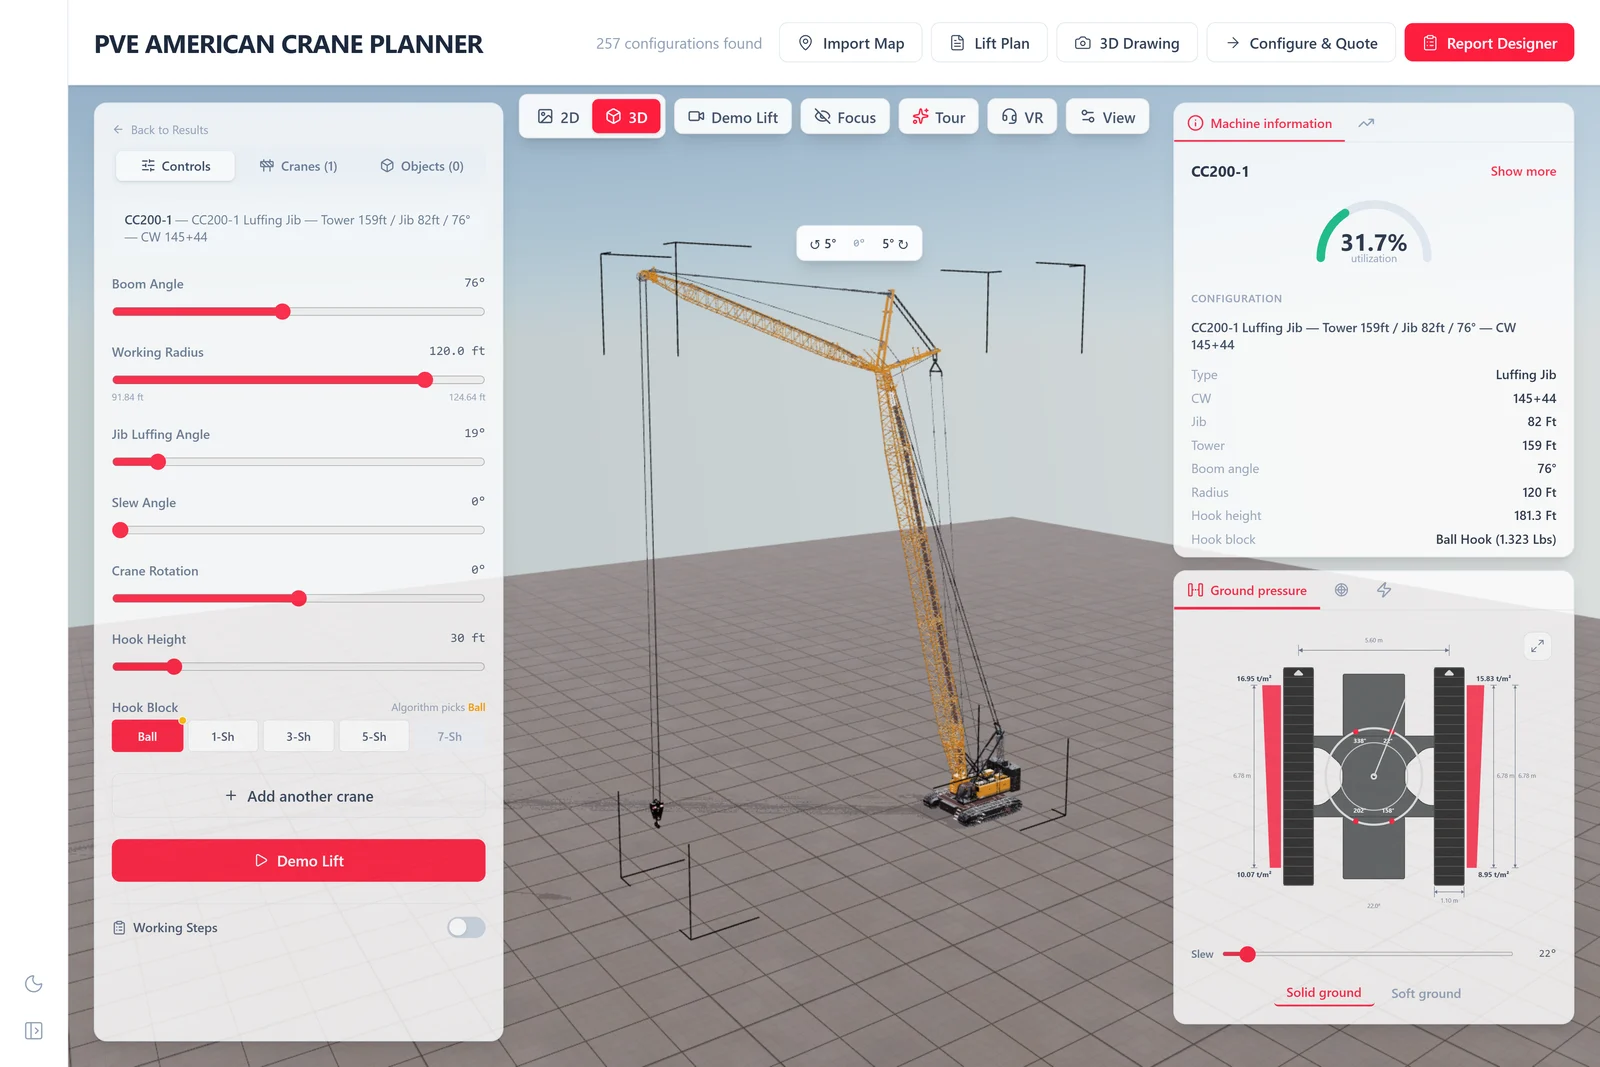Toggle Working Steps switch

click(x=466, y=927)
